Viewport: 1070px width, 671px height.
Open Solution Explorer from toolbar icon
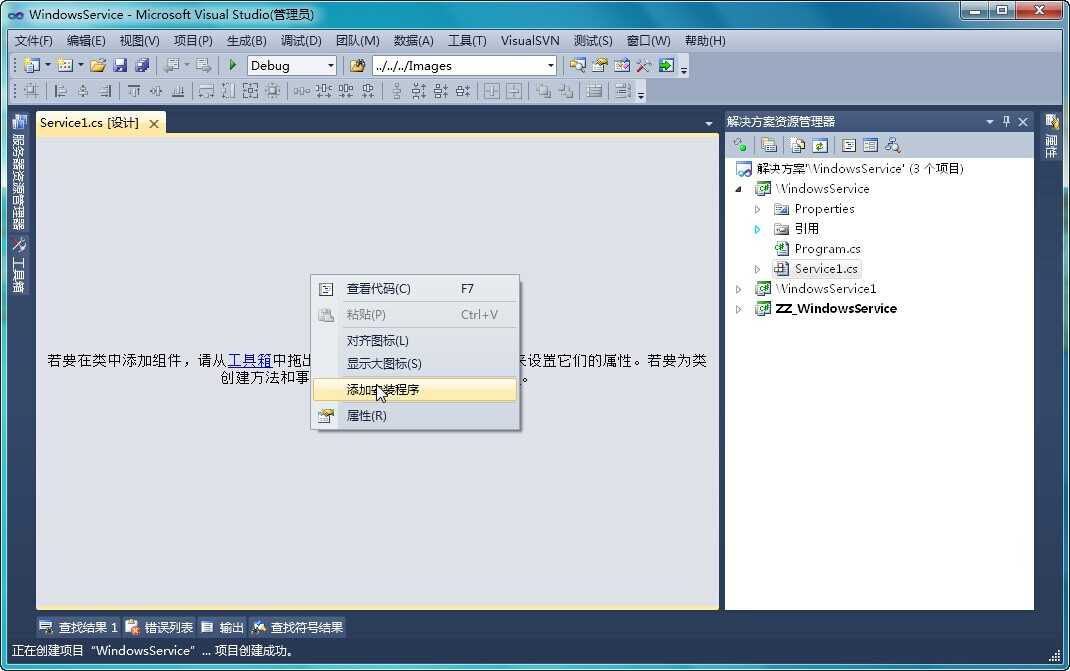tap(577, 66)
